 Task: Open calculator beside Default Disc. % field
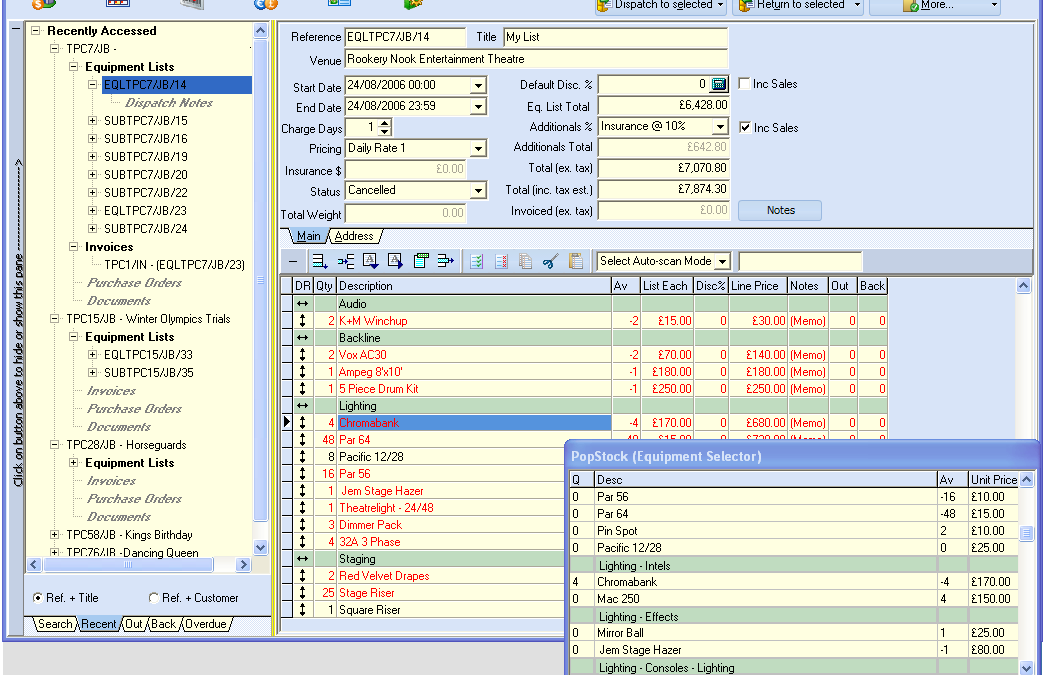click(718, 85)
